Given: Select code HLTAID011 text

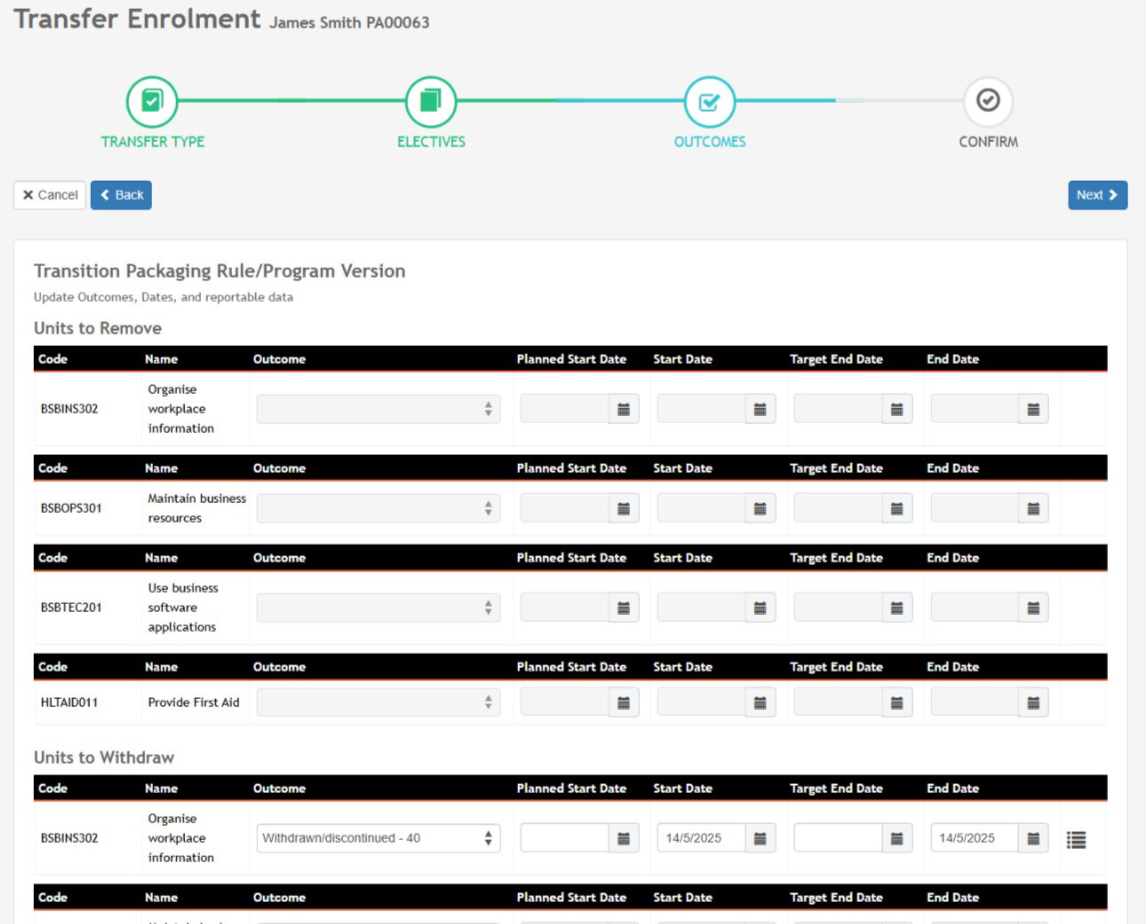Looking at the screenshot, I should click(69, 703).
